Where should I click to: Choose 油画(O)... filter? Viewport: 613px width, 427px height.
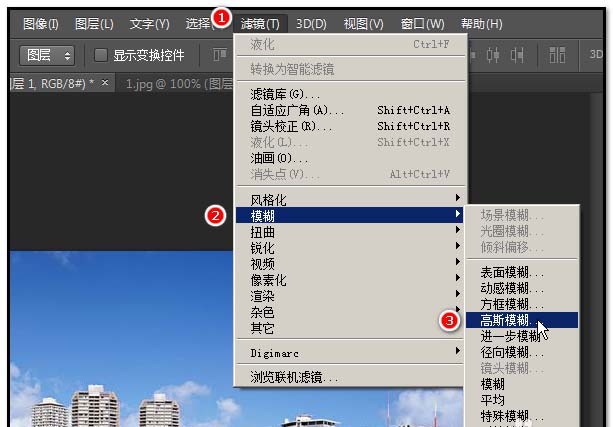(x=351, y=158)
